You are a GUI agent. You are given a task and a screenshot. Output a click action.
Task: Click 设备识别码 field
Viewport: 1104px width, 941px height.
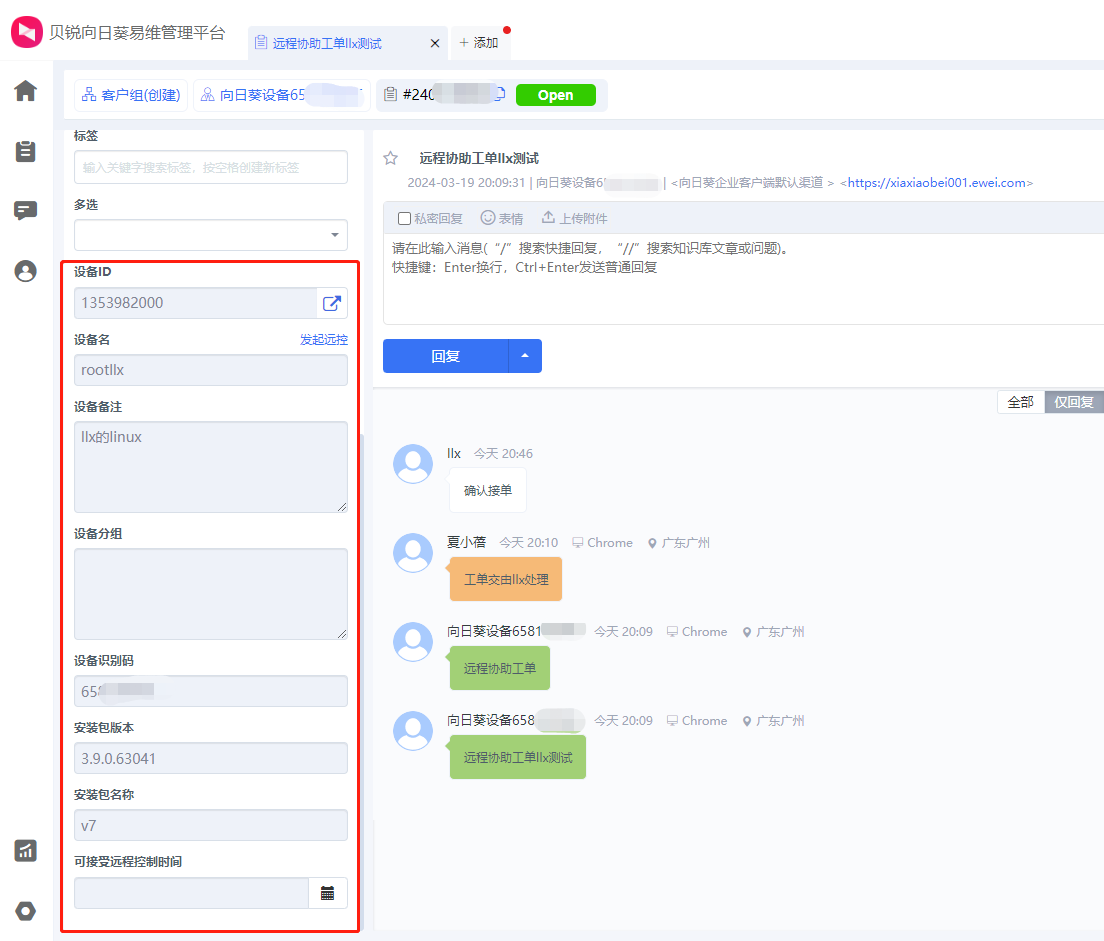click(211, 691)
